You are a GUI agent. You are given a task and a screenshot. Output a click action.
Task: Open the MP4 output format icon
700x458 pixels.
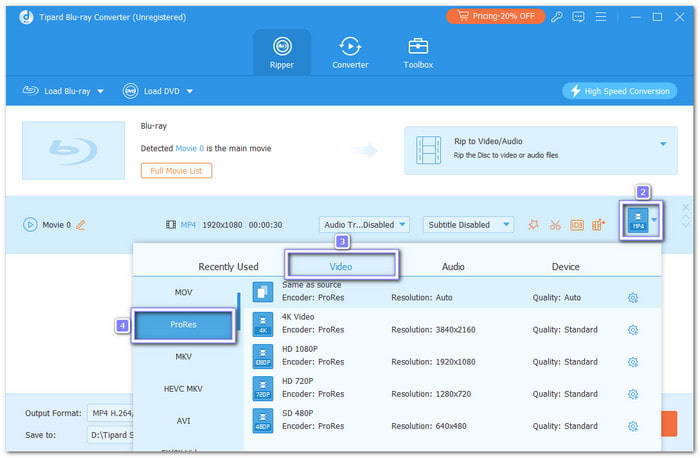(637, 222)
